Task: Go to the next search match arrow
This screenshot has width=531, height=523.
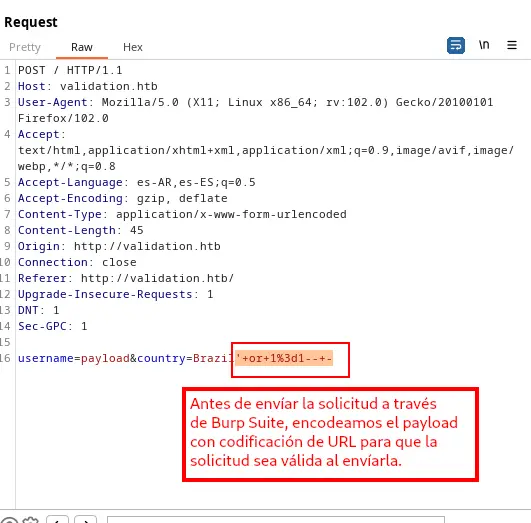Action: pyautogui.click(x=85, y=520)
